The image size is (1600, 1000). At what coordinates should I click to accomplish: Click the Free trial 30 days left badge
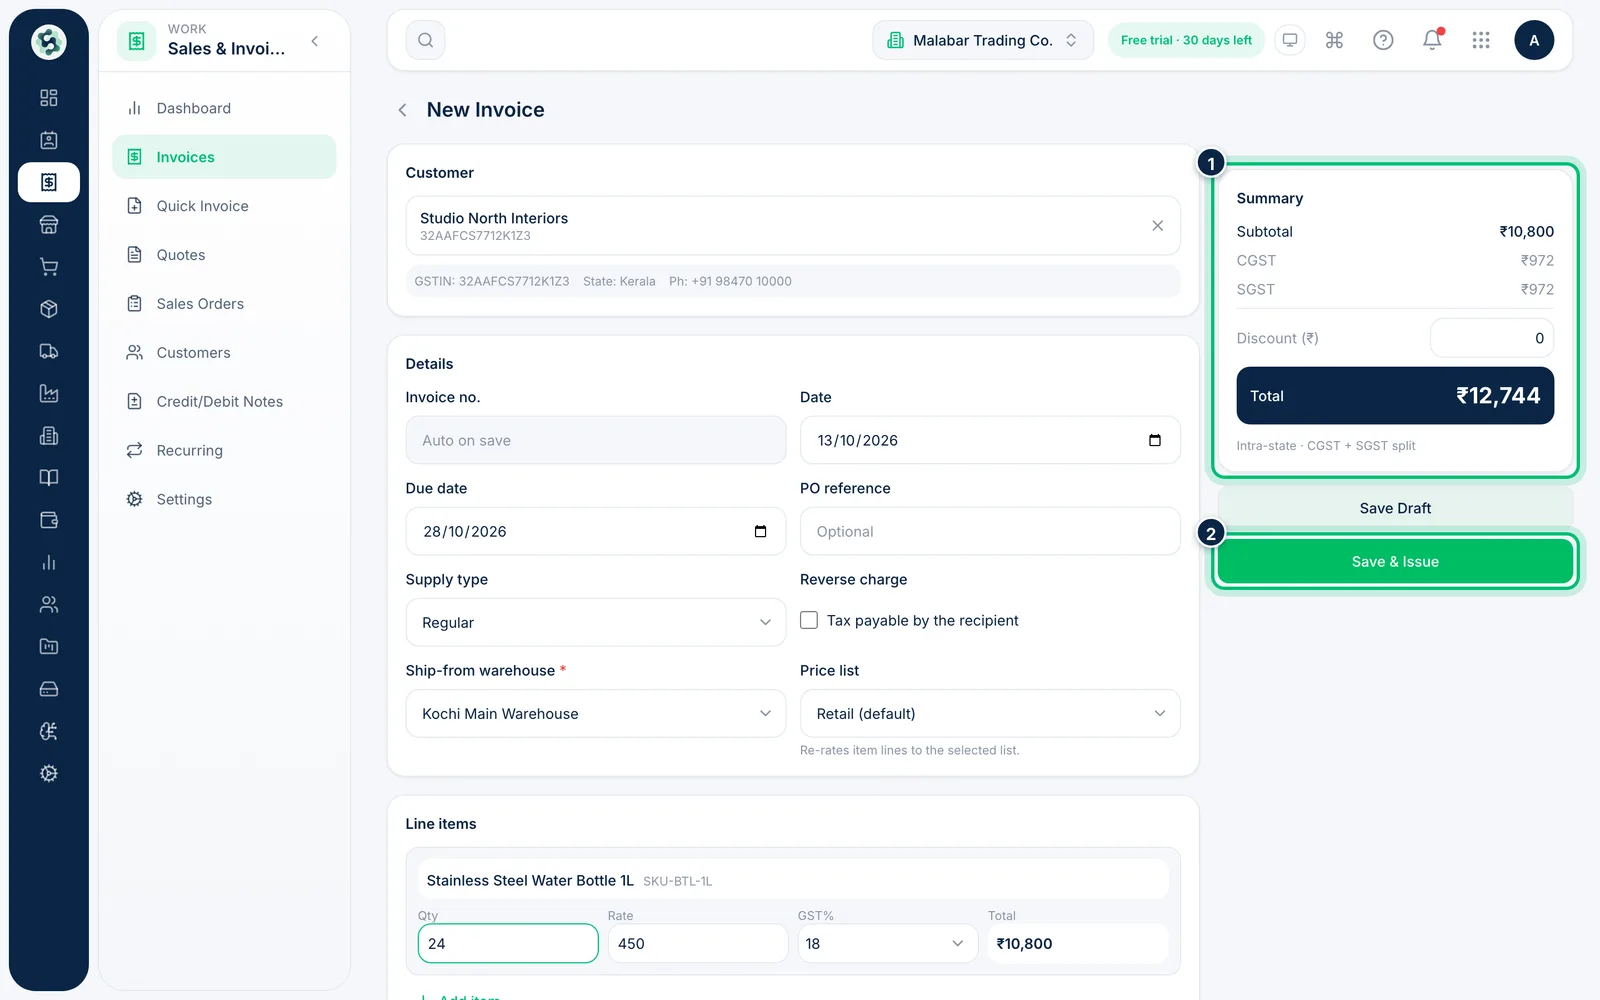coord(1186,40)
